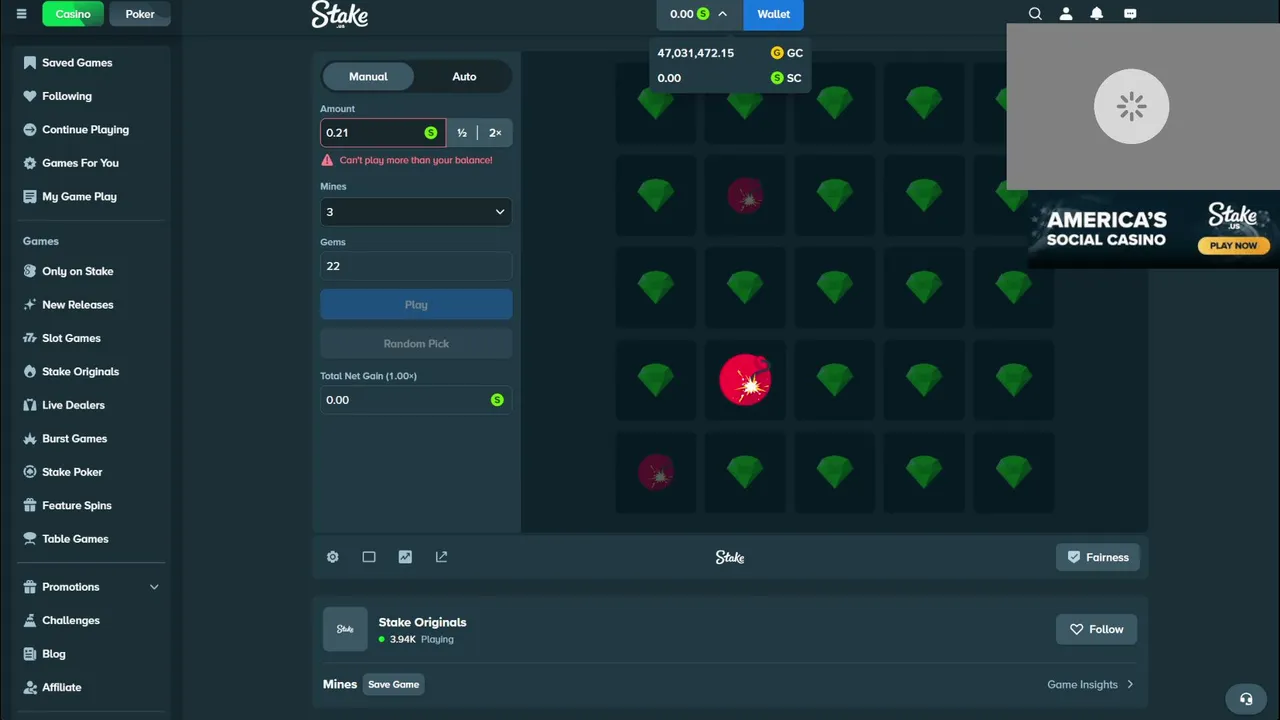
Task: Follow Stake Originals
Action: 1097,630
